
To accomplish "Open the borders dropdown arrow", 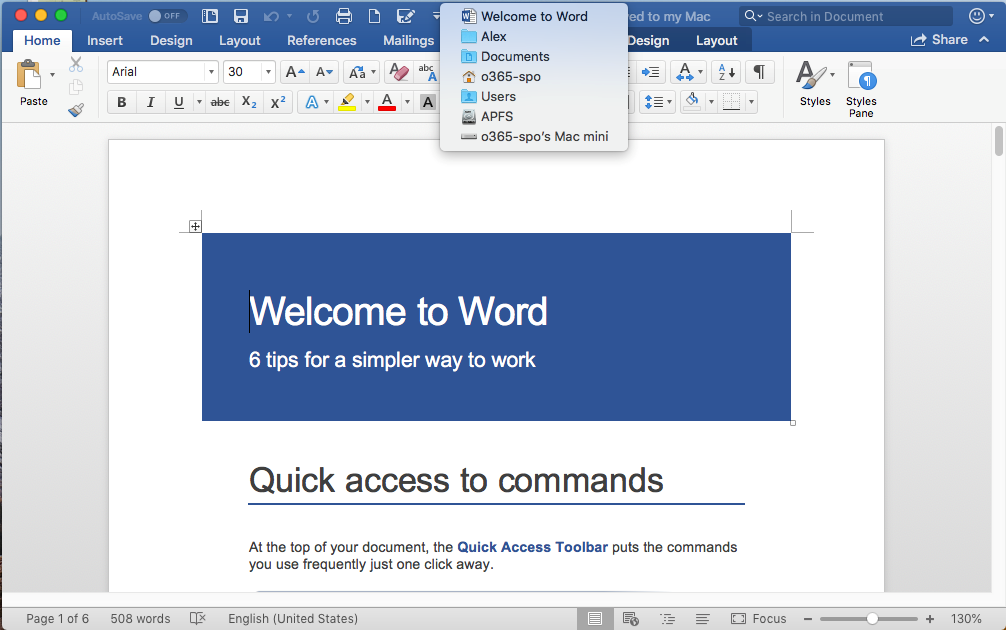I will click(751, 102).
